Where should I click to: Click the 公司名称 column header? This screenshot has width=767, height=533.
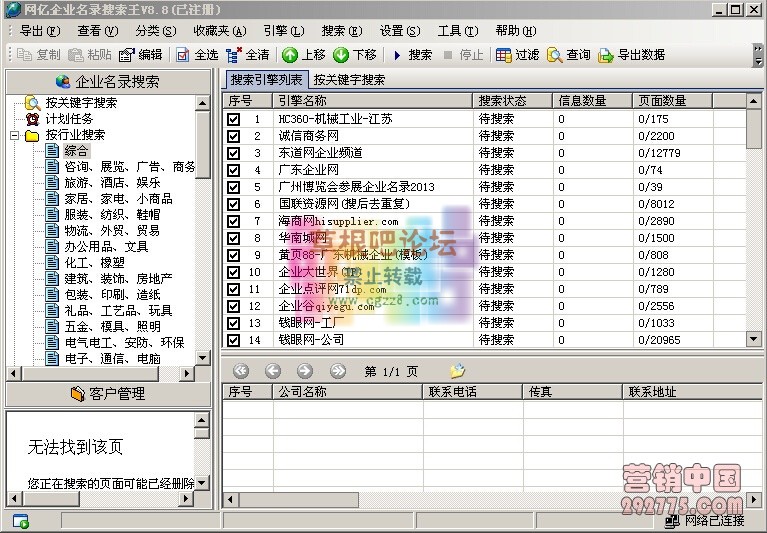click(347, 392)
